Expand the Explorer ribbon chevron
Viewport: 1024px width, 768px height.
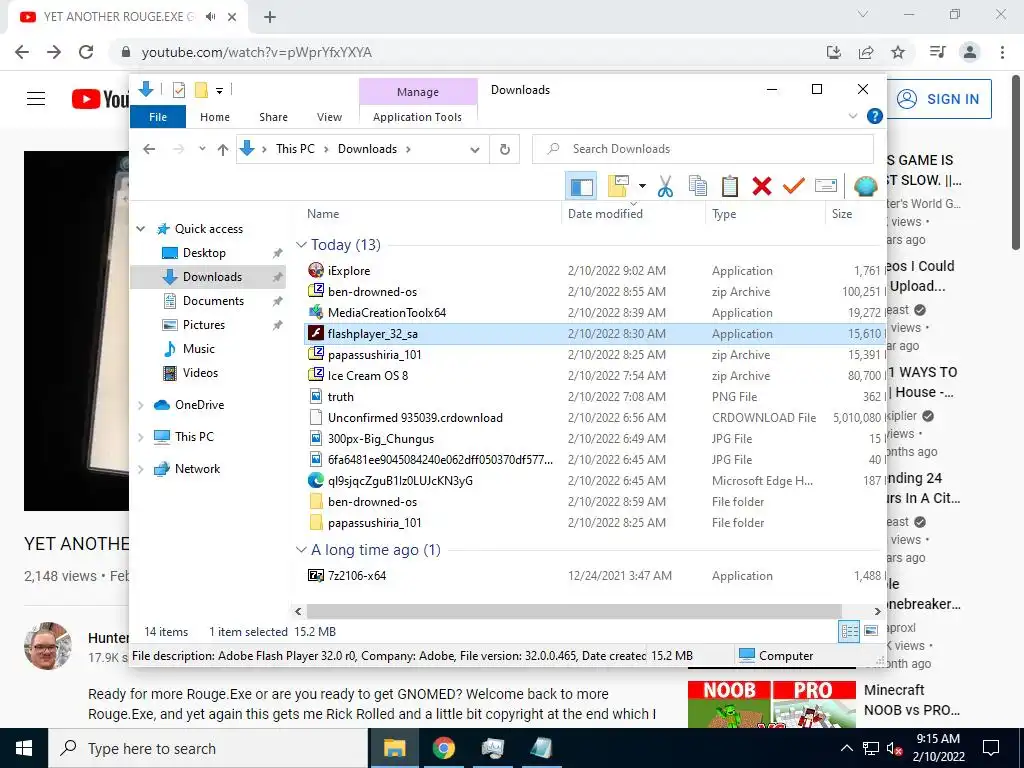tap(852, 116)
